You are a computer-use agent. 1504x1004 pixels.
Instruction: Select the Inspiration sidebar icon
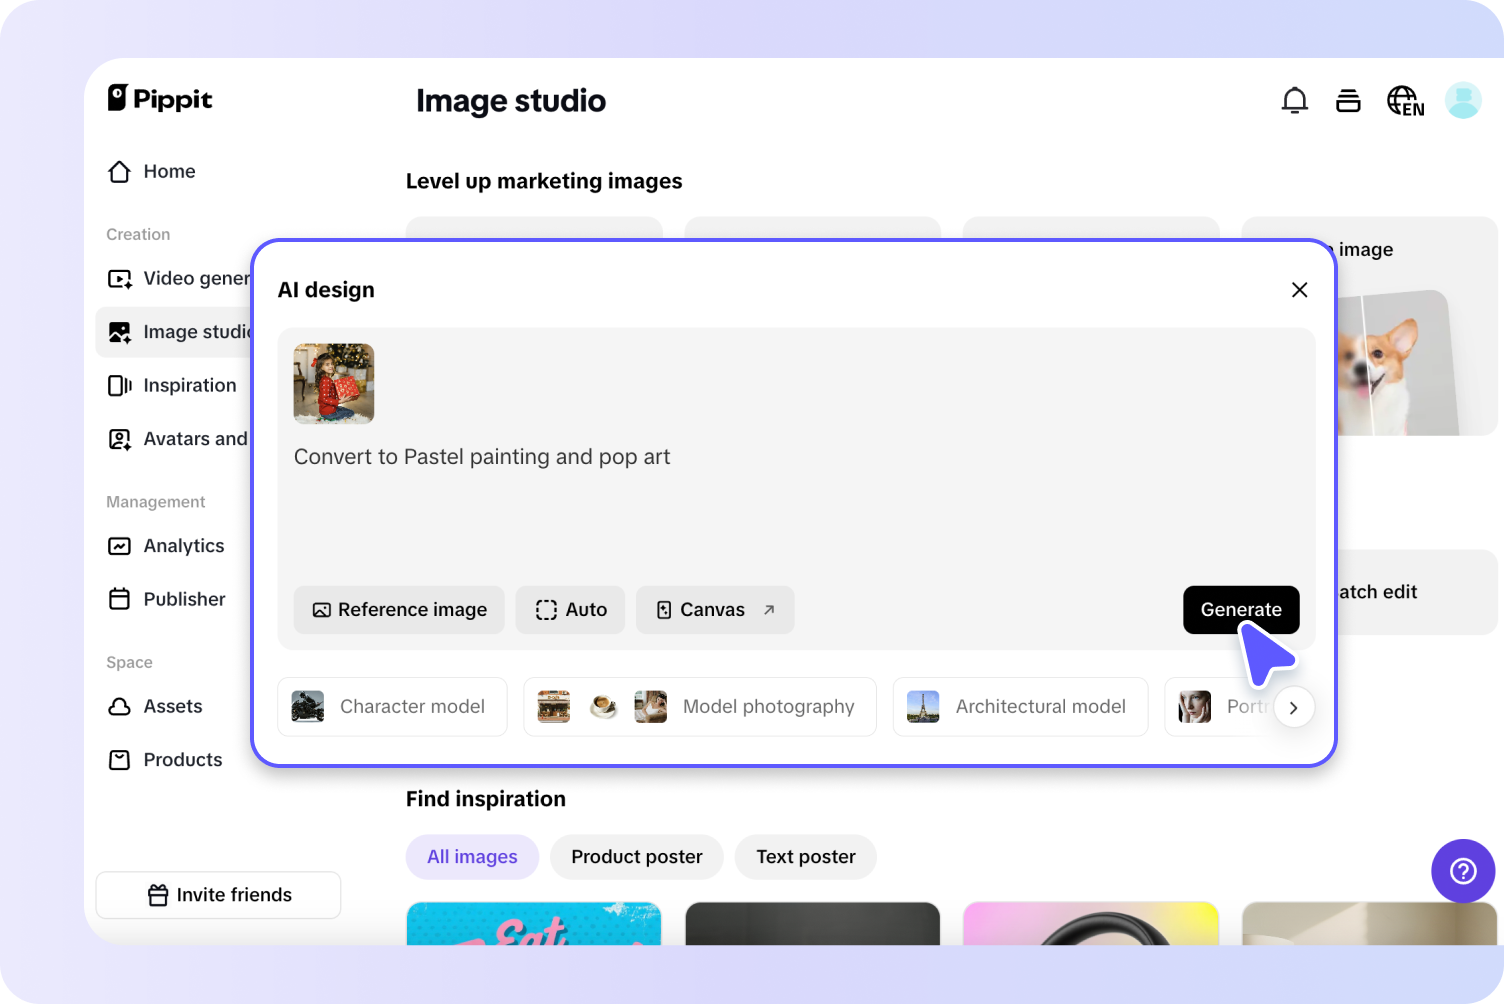(x=119, y=385)
